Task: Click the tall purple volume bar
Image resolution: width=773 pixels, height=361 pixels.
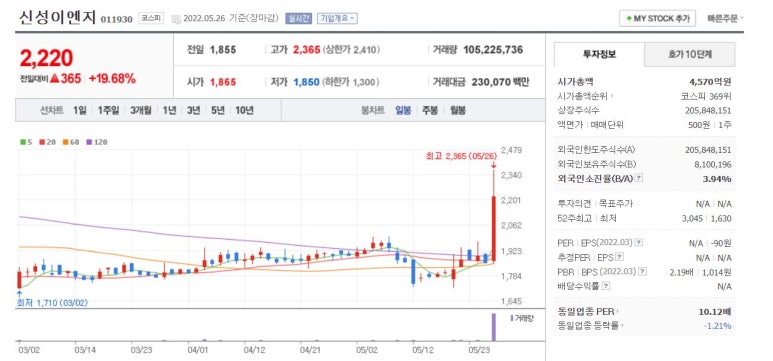Action: (x=493, y=326)
